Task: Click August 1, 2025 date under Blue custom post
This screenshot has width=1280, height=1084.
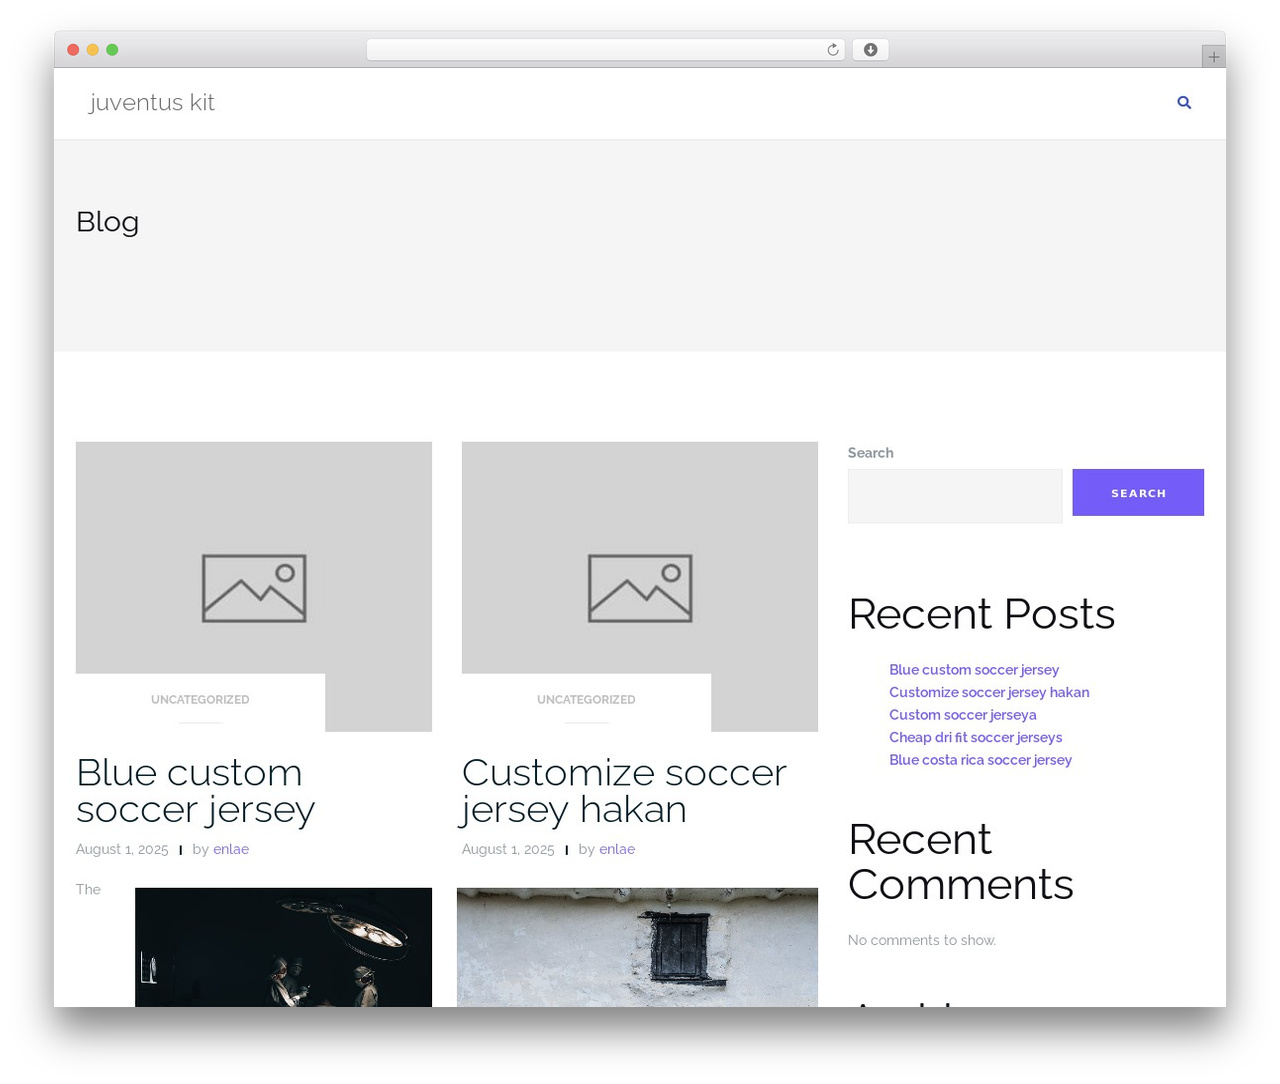Action: pos(122,849)
